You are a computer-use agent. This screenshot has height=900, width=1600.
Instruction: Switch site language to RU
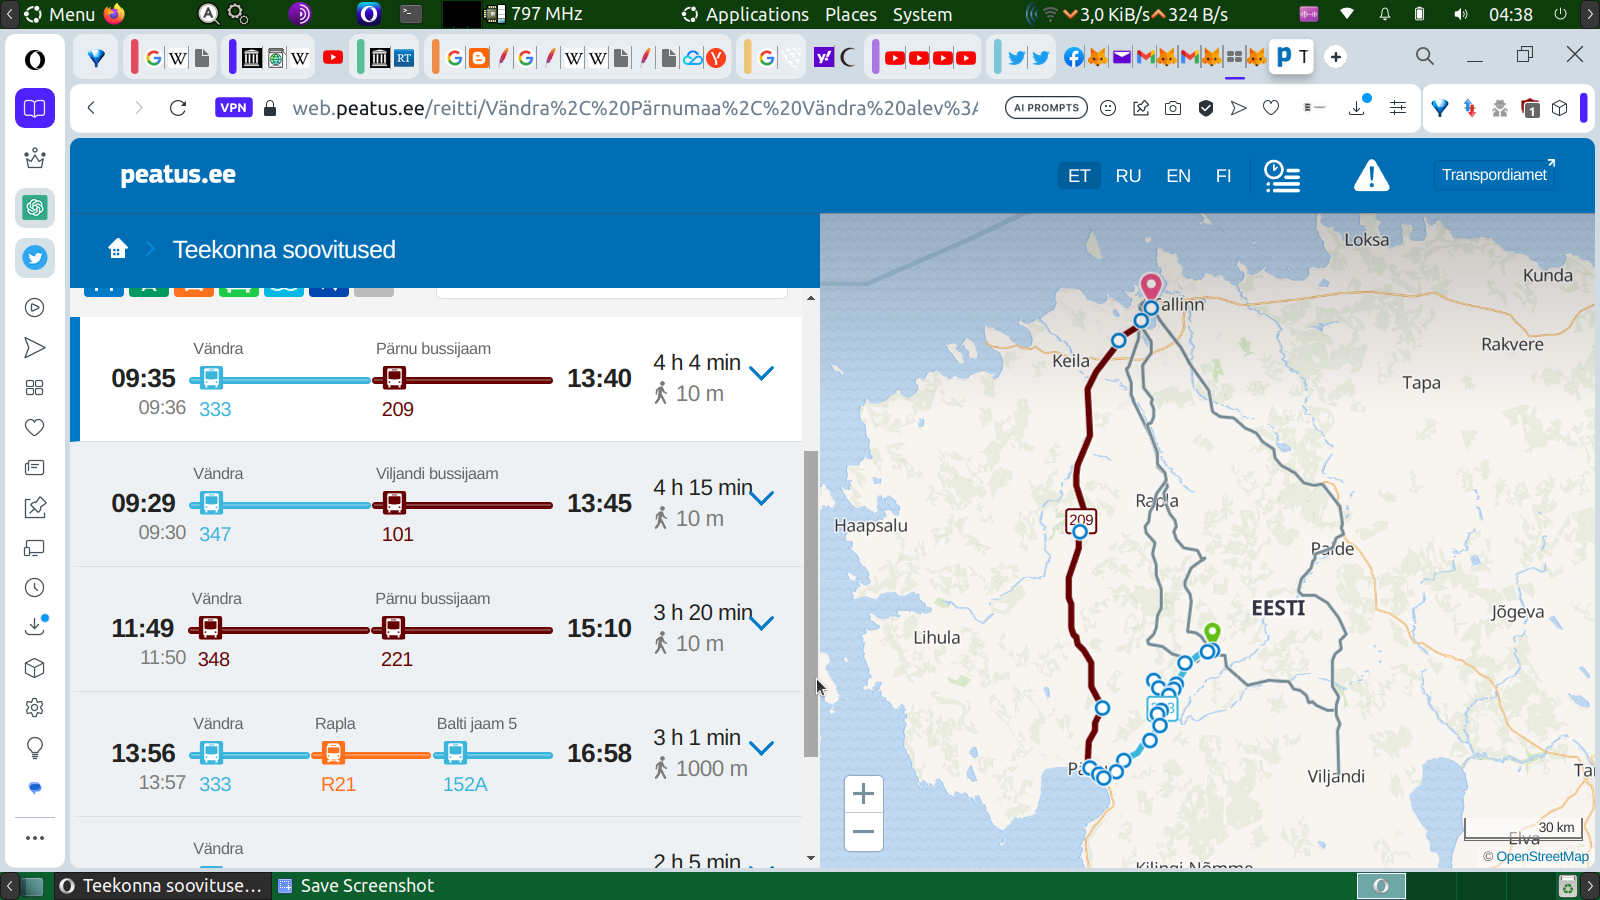click(x=1128, y=176)
